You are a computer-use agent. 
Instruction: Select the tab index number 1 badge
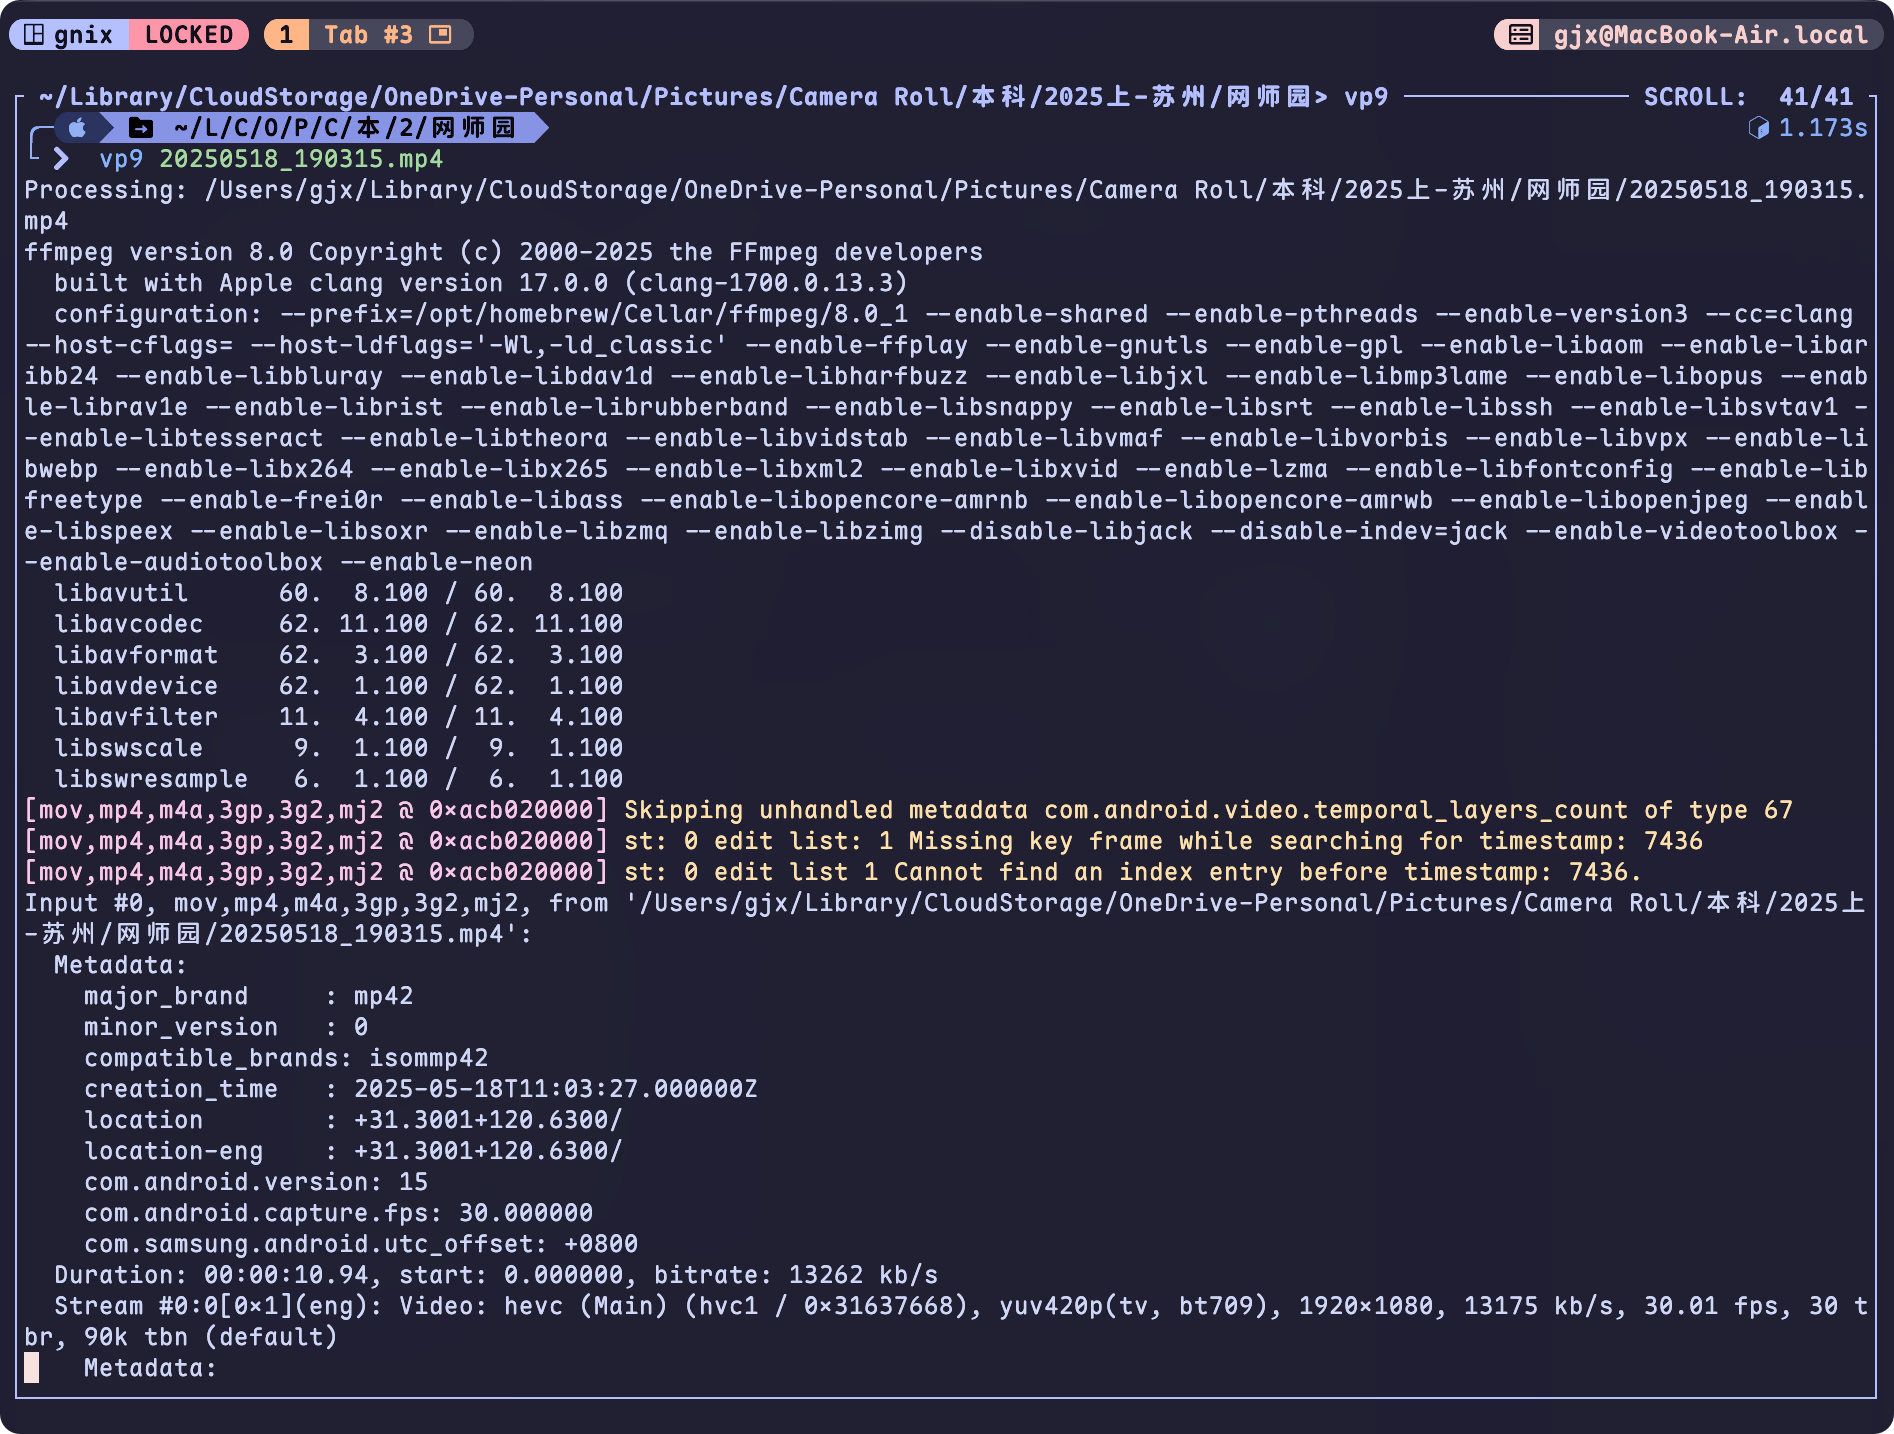286,35
